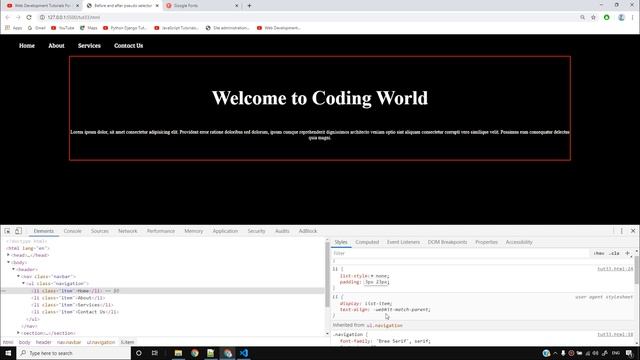The height and width of the screenshot is (360, 640).
Task: Open the Performance tab in DevTools
Action: 161,231
